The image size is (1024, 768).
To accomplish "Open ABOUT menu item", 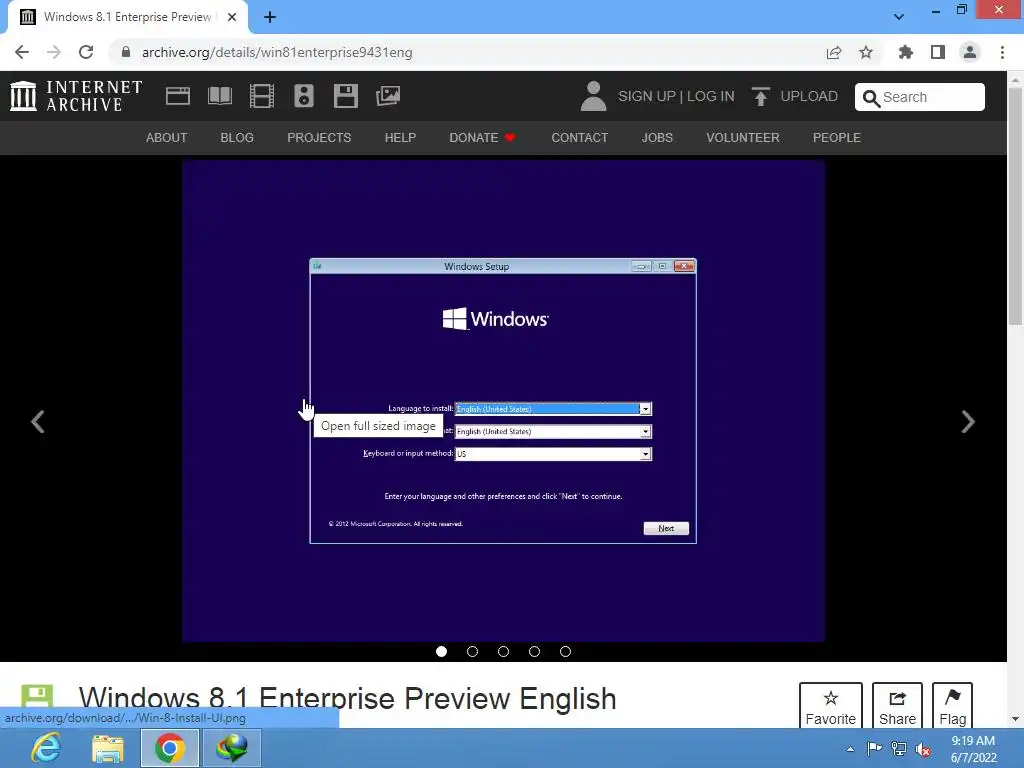I will click(167, 138).
